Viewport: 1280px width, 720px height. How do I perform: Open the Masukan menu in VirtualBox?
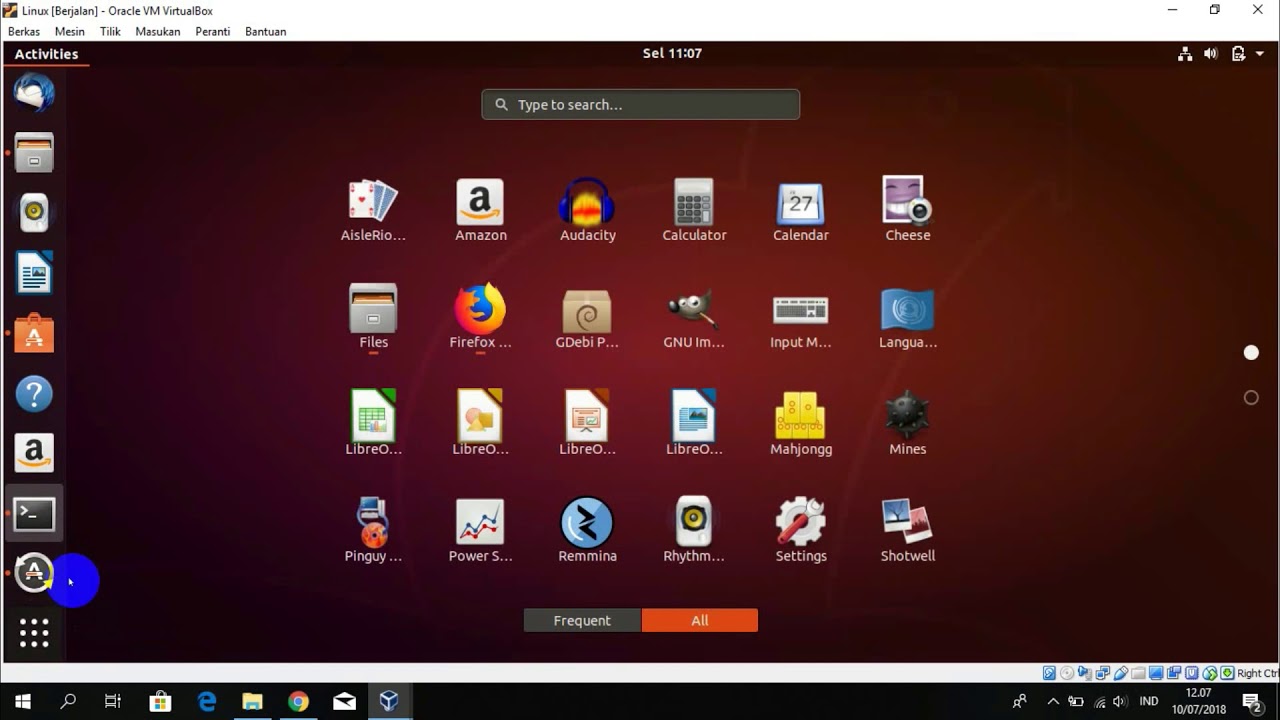pyautogui.click(x=158, y=31)
